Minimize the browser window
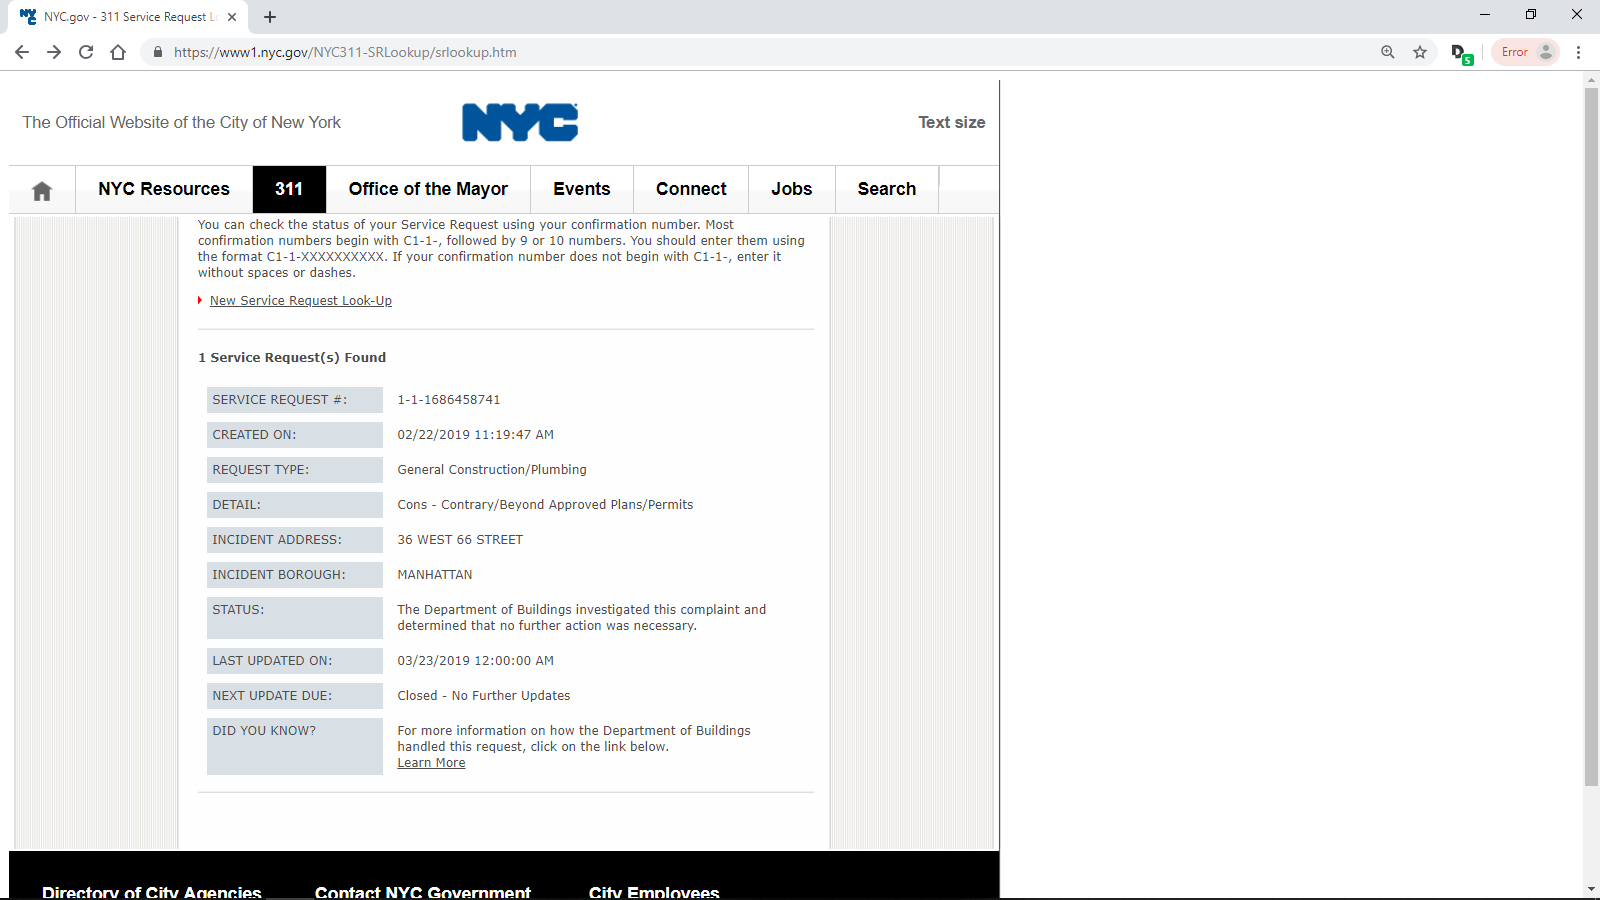The width and height of the screenshot is (1600, 900). (1485, 14)
